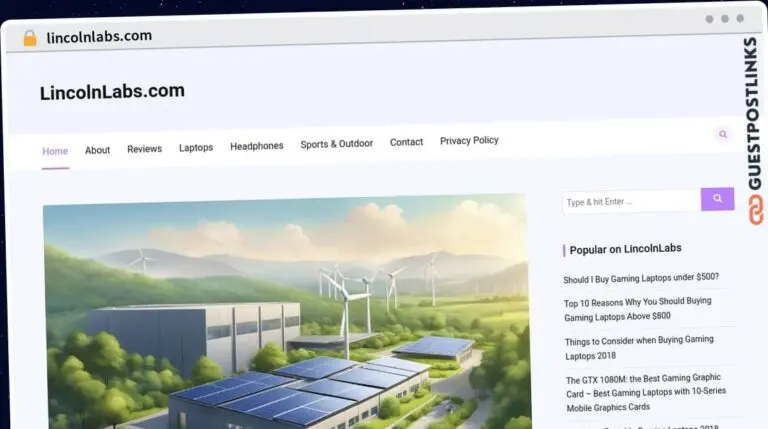Open 'The GTX 1080M' graphic card article
The height and width of the screenshot is (429, 768).
(x=646, y=393)
